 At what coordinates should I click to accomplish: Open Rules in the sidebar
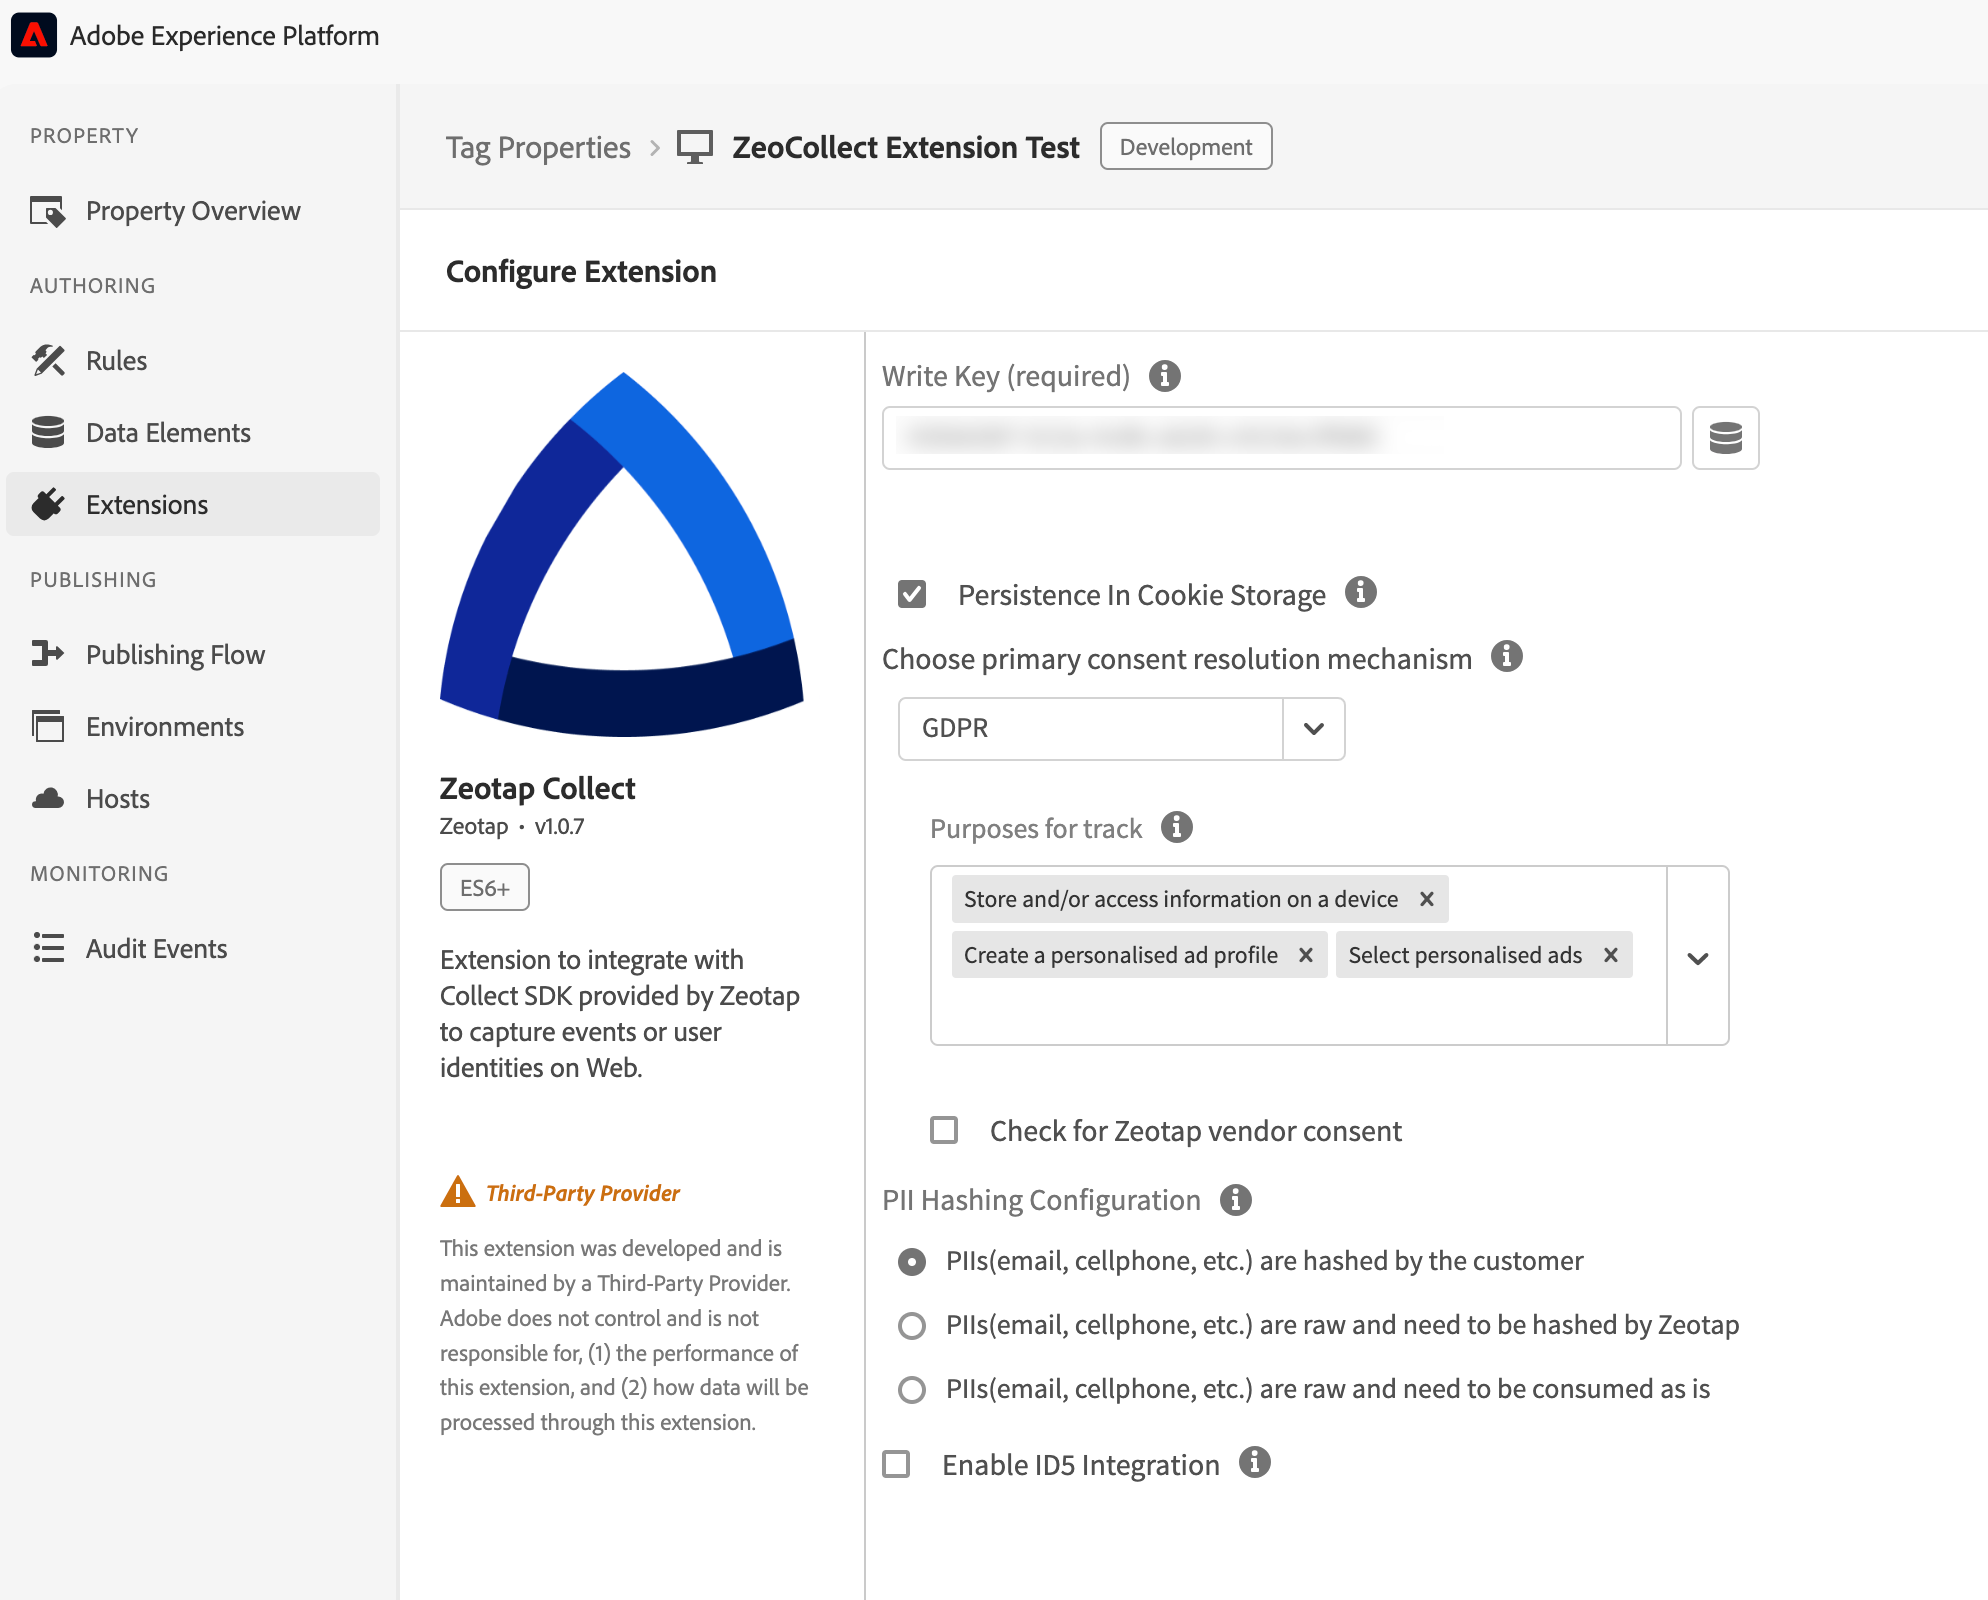click(116, 361)
